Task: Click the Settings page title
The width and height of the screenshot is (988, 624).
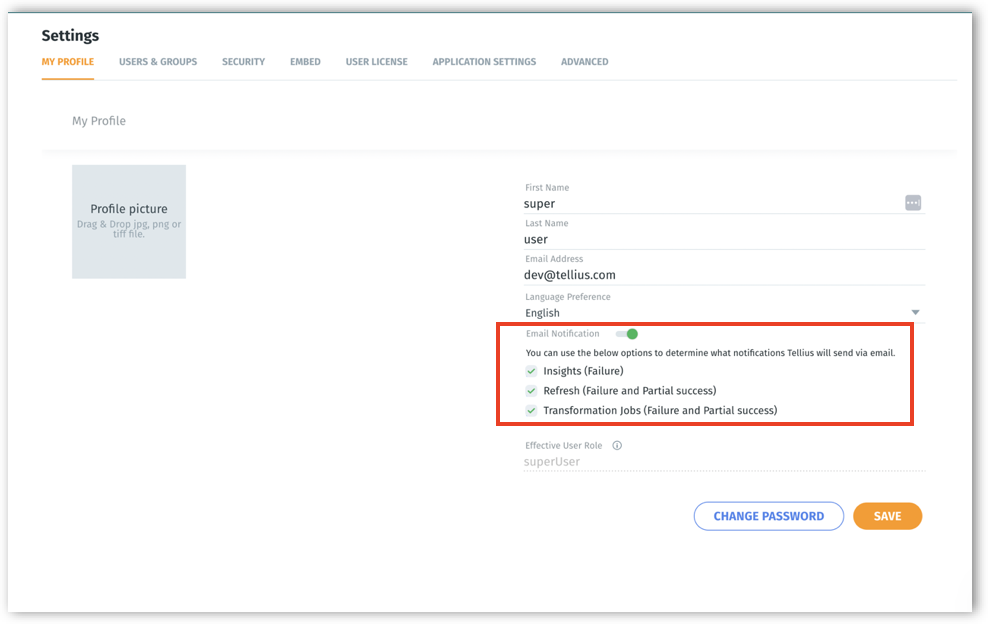Action: click(70, 36)
